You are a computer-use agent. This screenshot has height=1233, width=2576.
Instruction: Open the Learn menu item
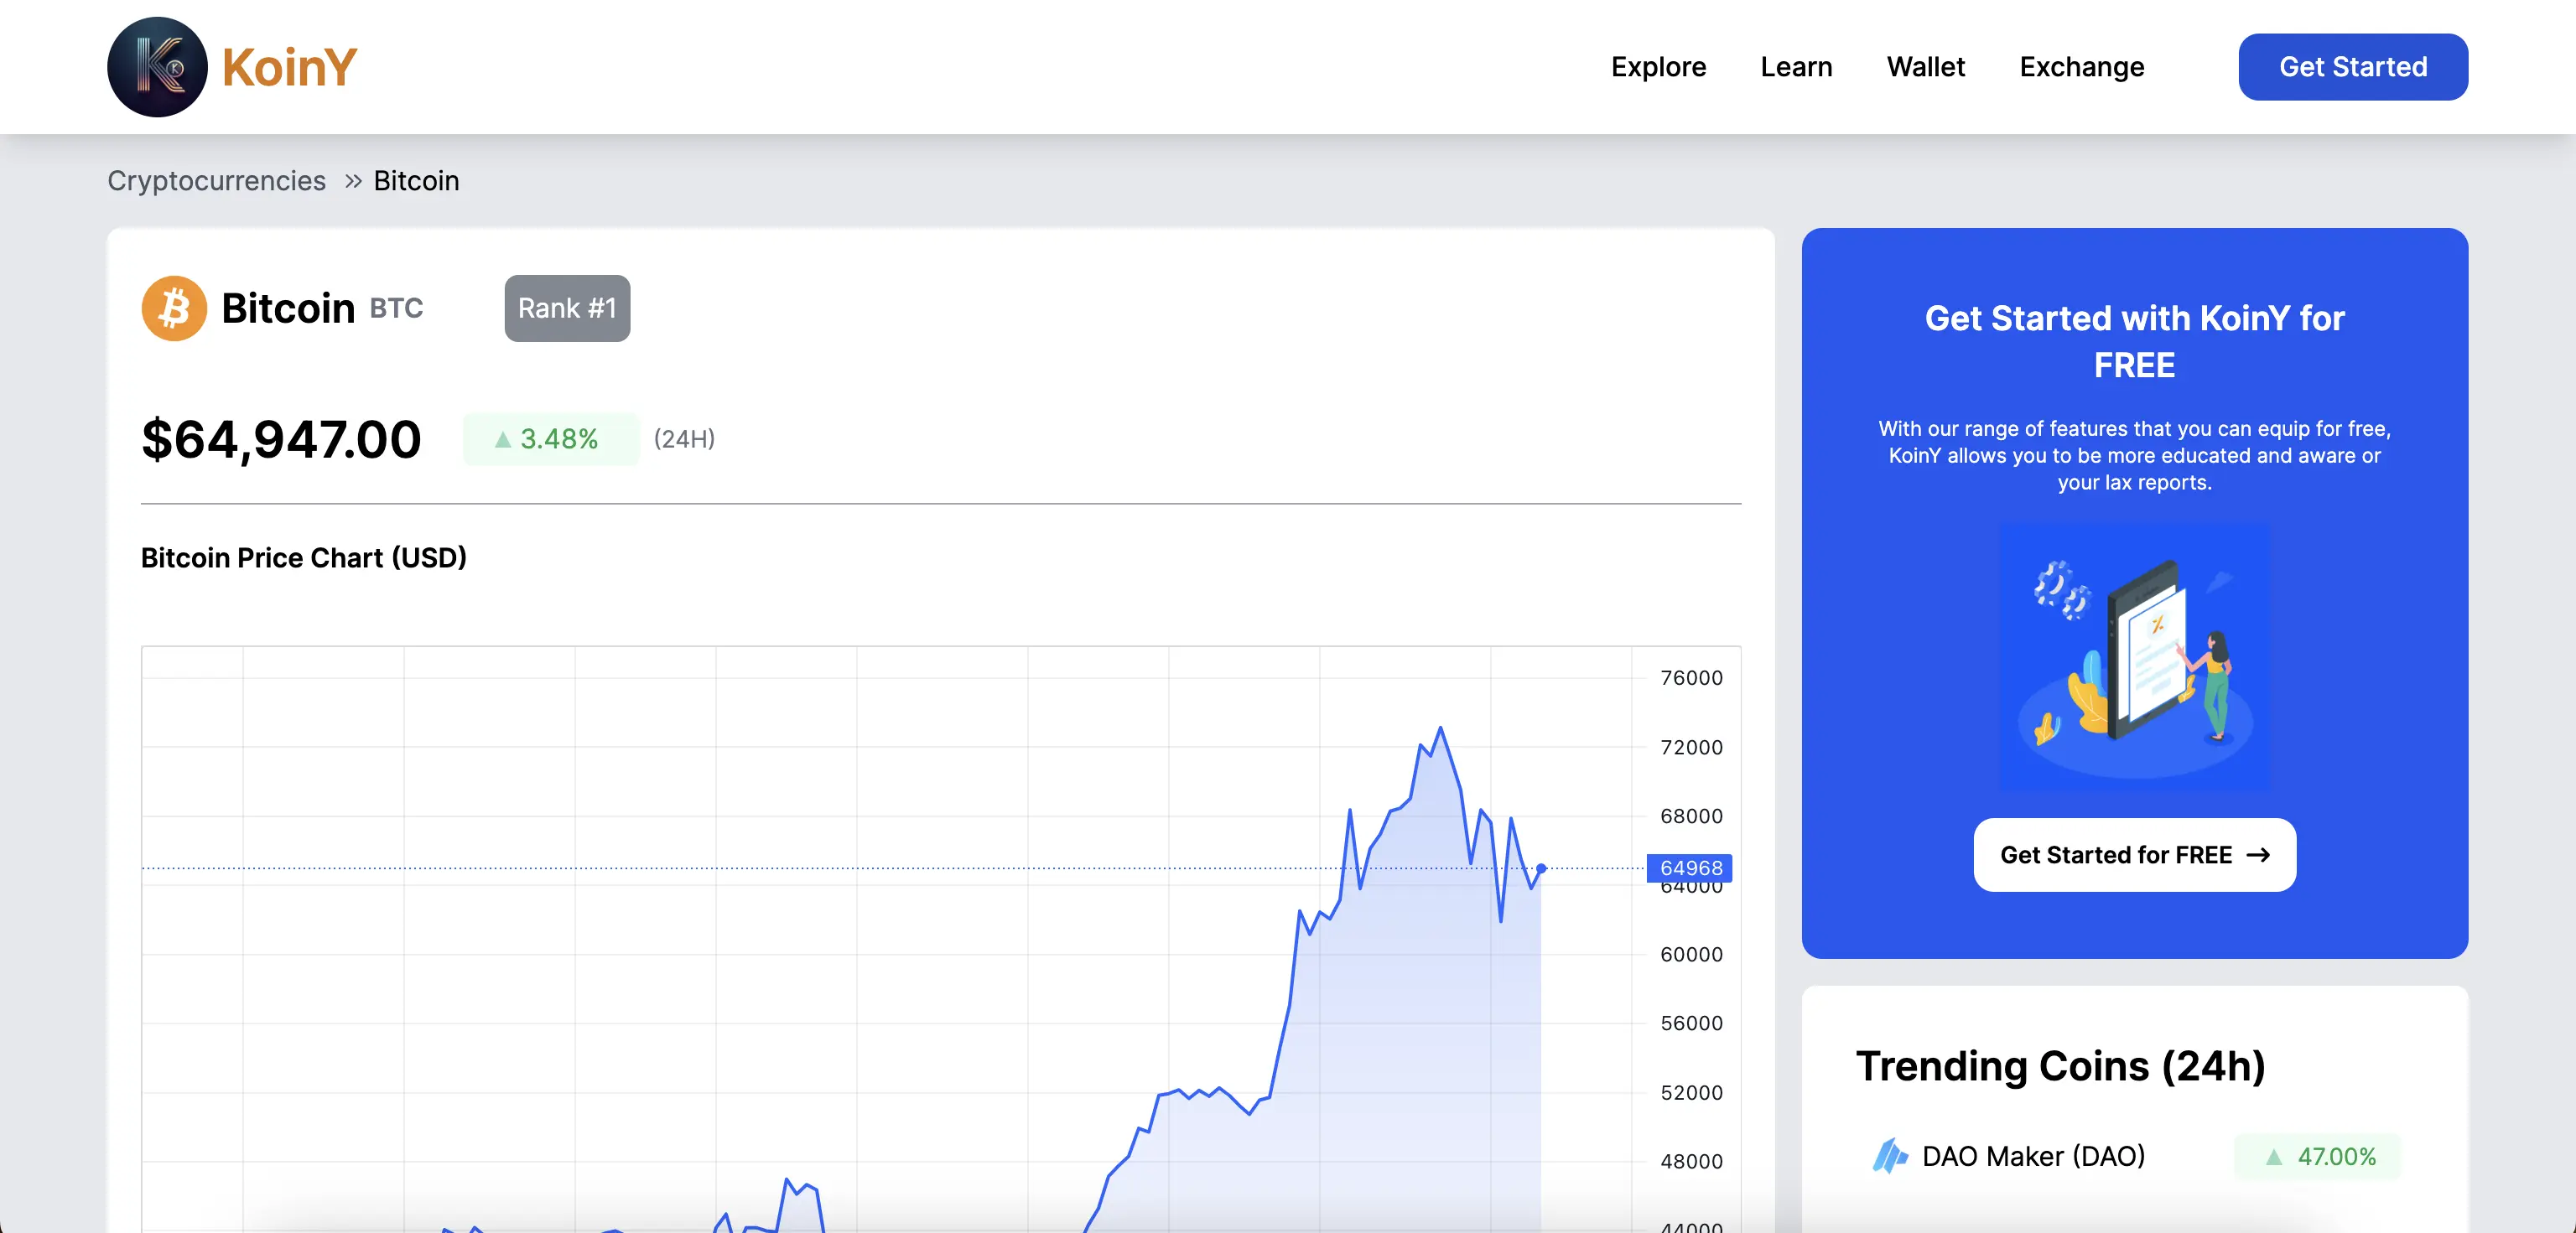(x=1796, y=67)
